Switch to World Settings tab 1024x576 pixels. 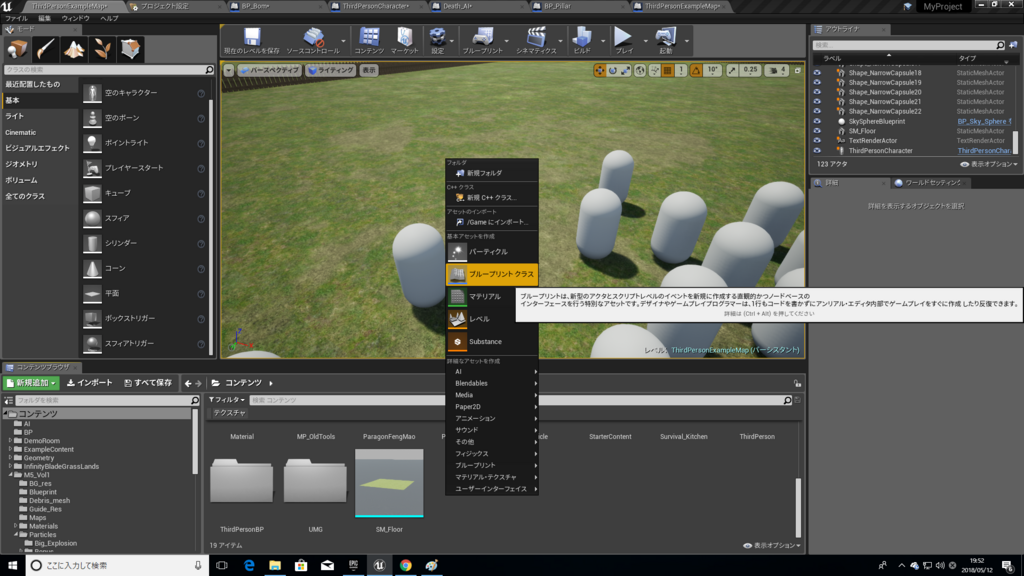pyautogui.click(x=931, y=183)
